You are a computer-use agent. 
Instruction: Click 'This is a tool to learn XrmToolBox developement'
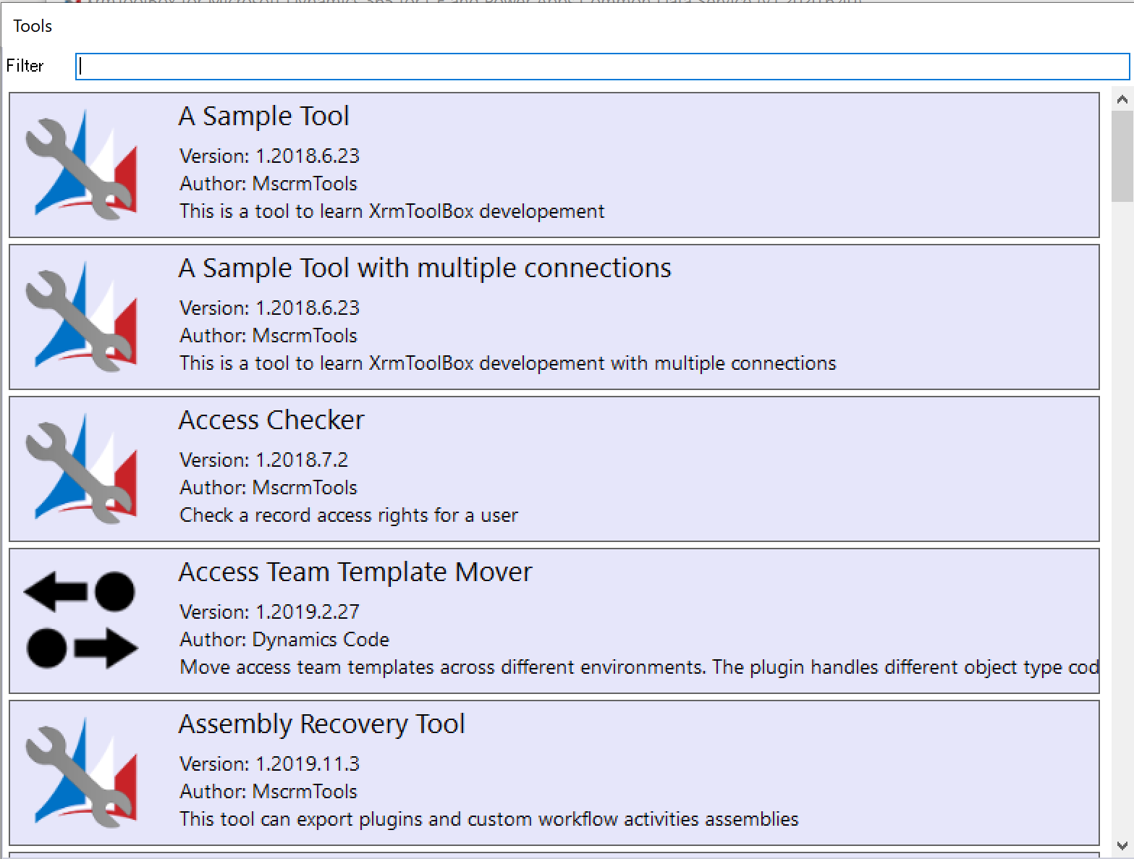(392, 211)
